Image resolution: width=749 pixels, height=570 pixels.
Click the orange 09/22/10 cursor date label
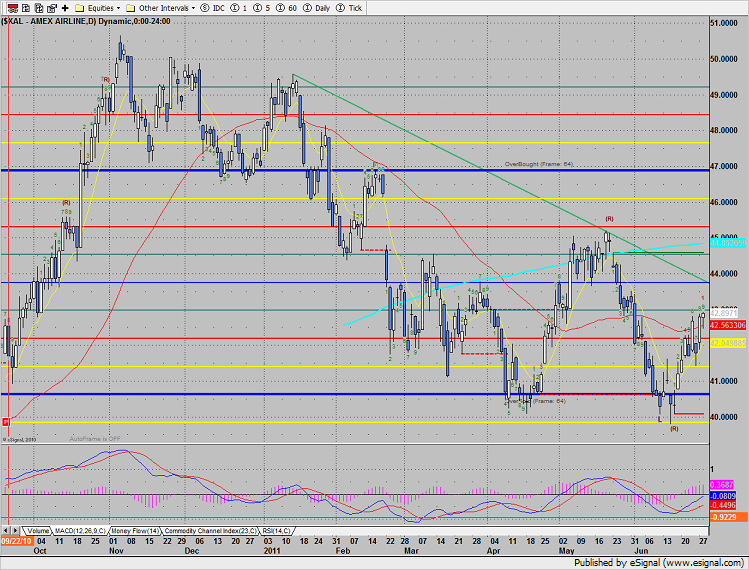pyautogui.click(x=17, y=541)
